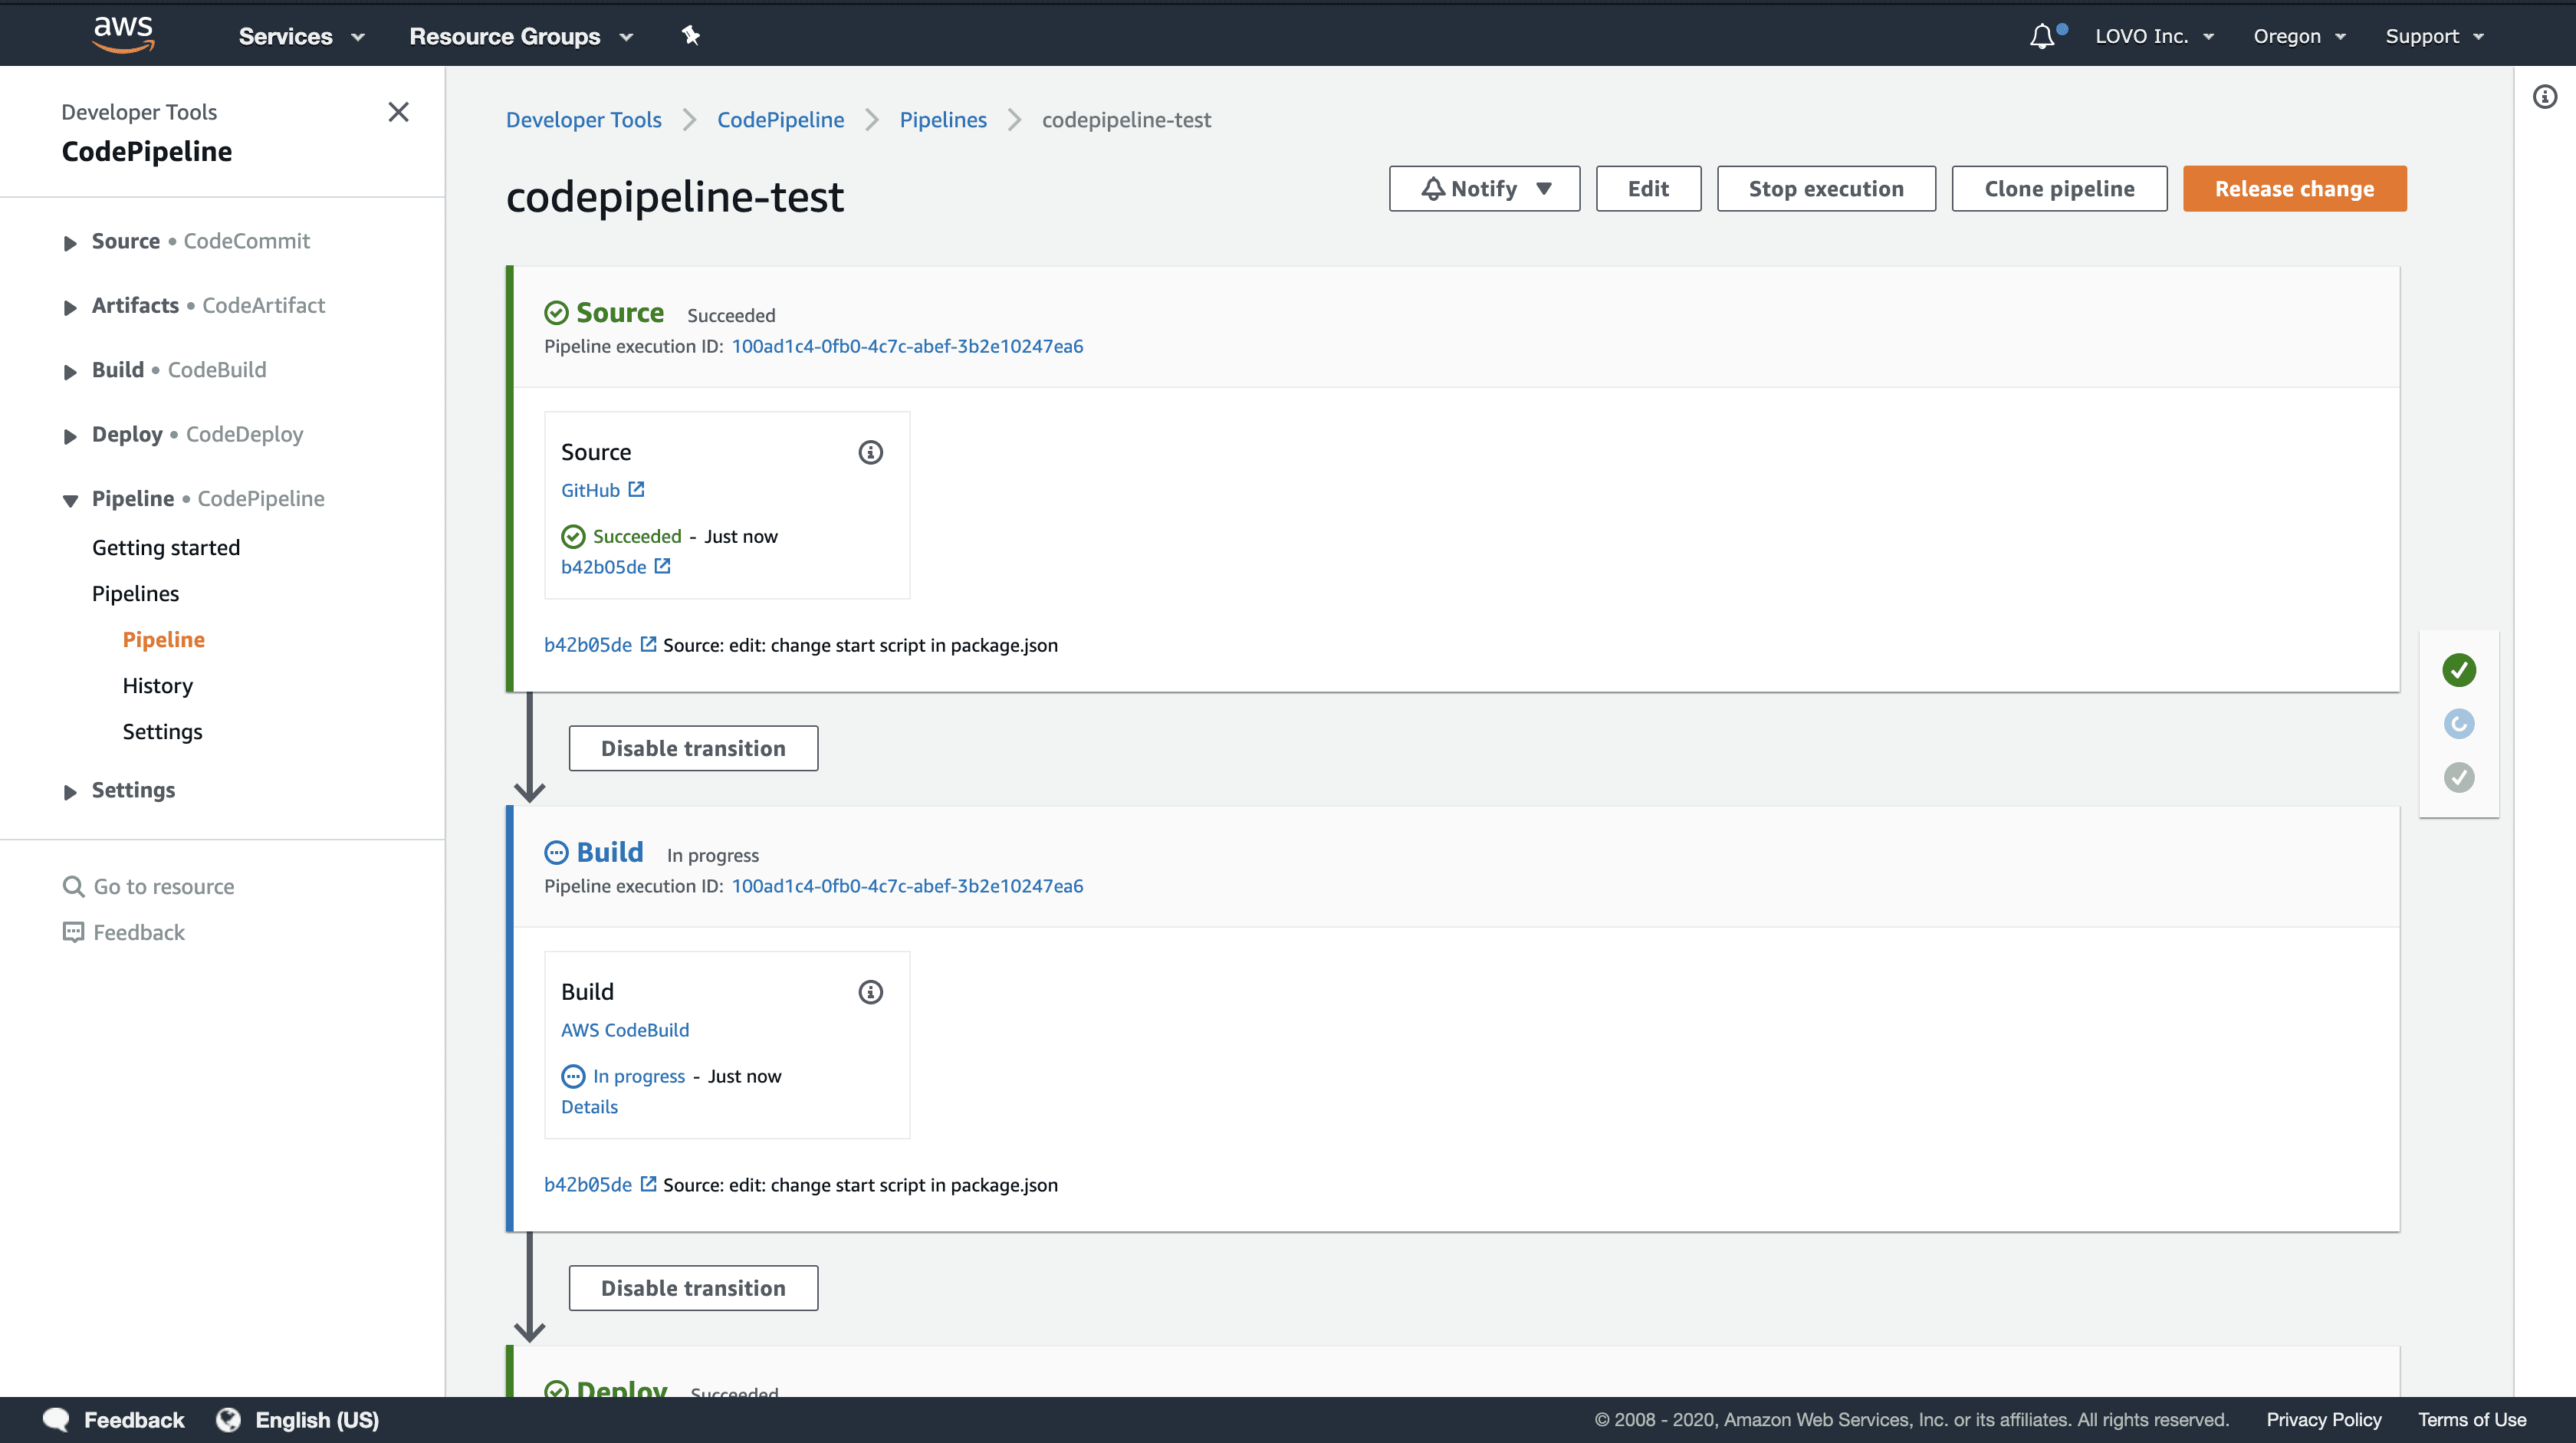
Task: Open commit b42b05de inside Source action card
Action: click(603, 567)
